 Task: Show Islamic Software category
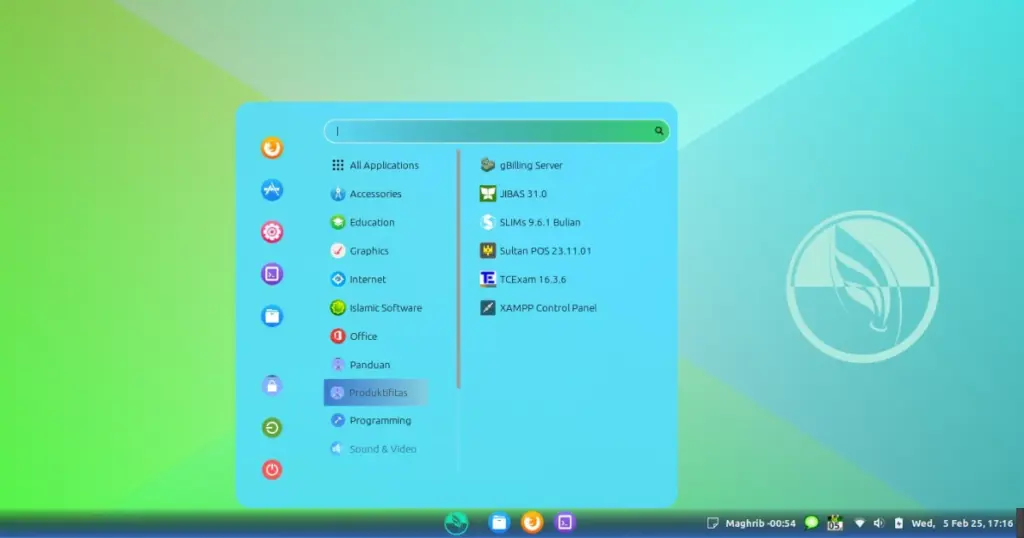click(376, 308)
